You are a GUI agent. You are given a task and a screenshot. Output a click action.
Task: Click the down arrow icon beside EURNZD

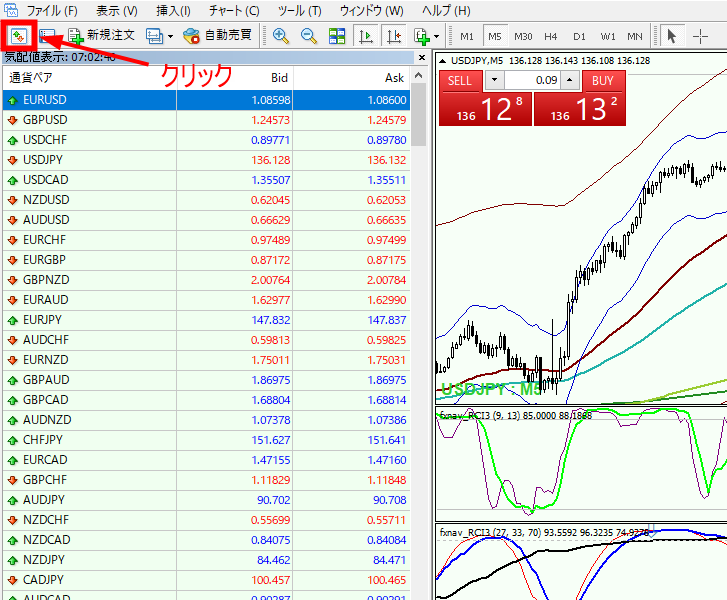click(x=13, y=360)
